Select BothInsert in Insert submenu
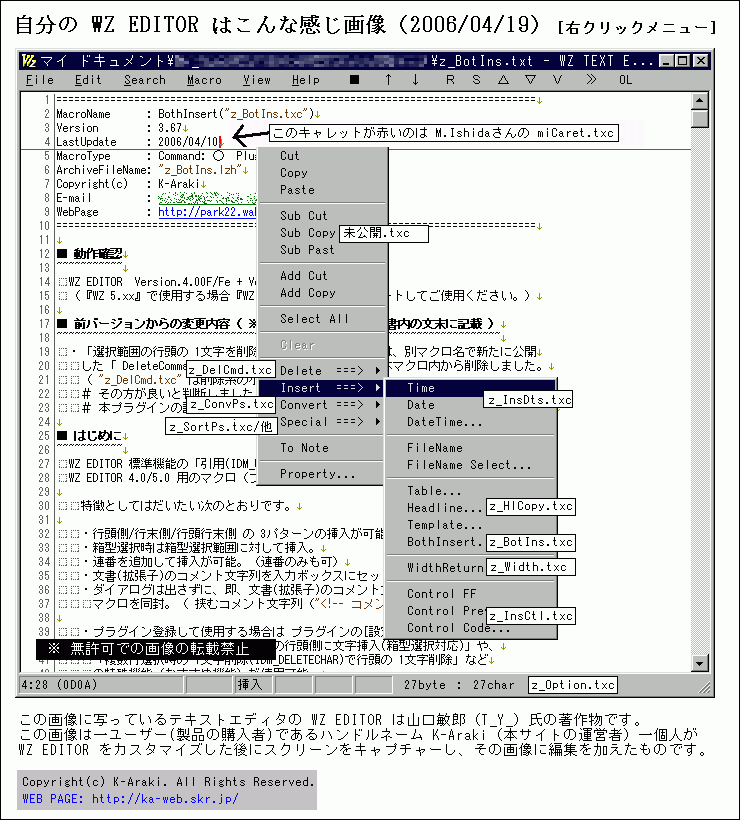 click(471, 542)
